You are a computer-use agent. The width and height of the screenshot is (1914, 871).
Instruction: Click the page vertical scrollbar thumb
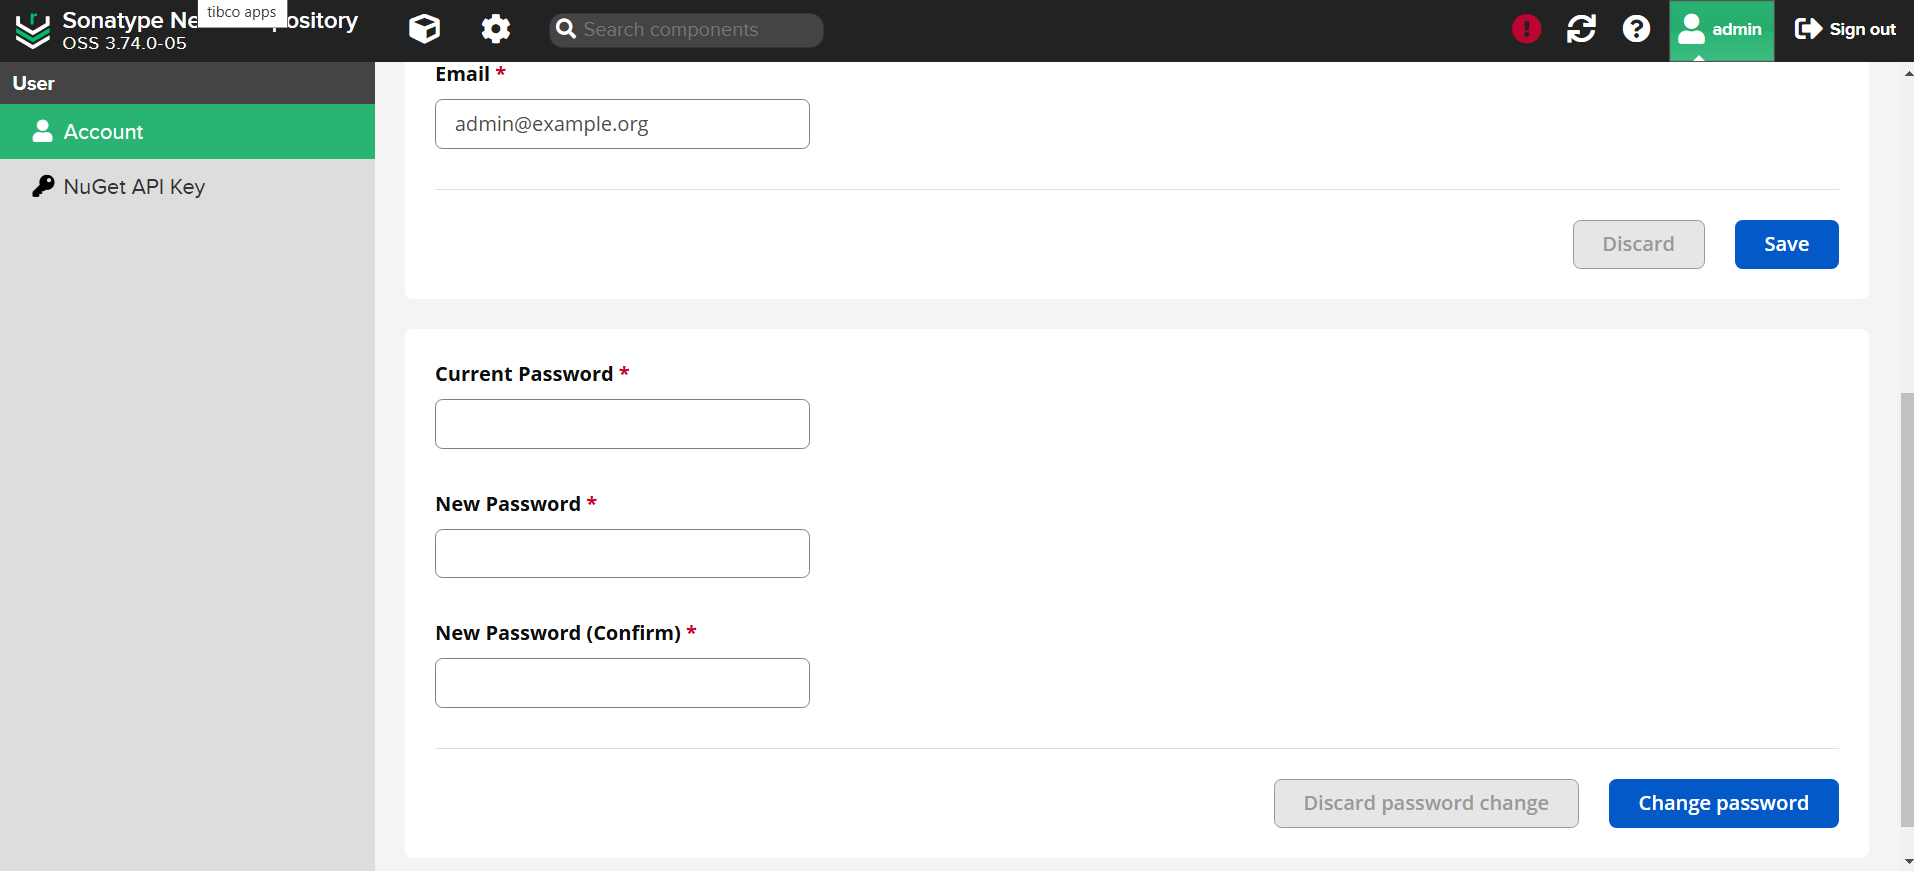[x=1907, y=610]
